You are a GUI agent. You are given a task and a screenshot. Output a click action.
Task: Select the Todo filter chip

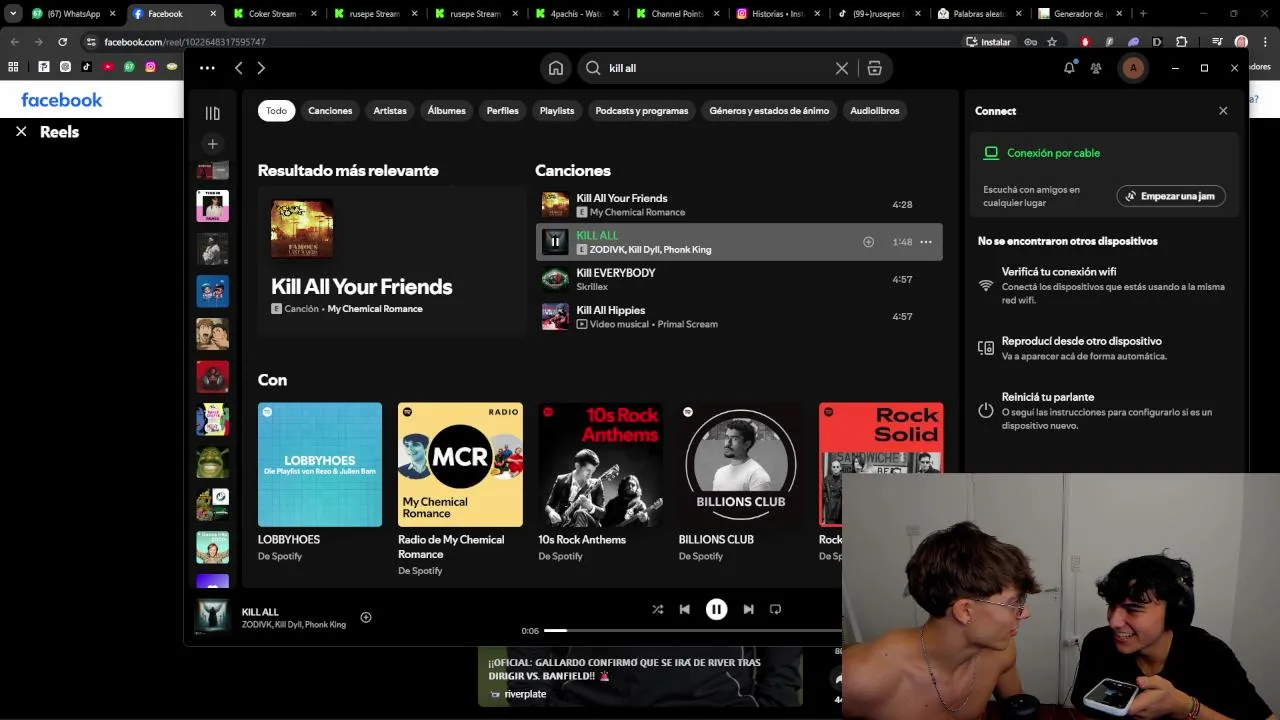276,111
